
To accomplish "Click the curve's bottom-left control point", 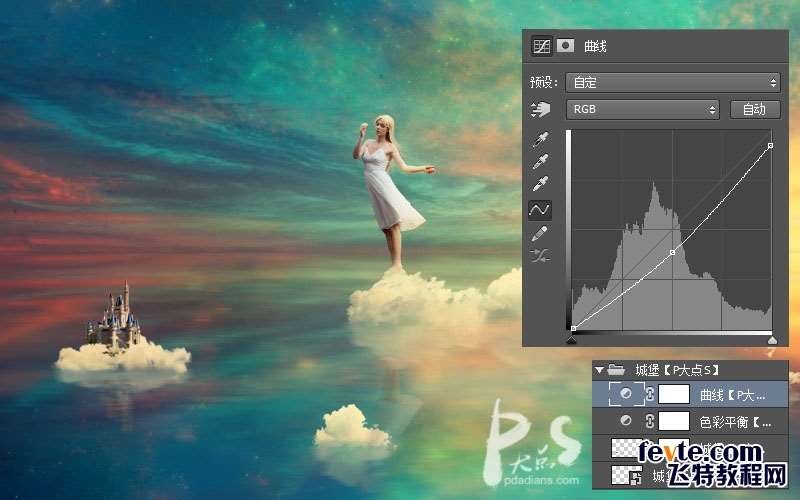I will (573, 329).
